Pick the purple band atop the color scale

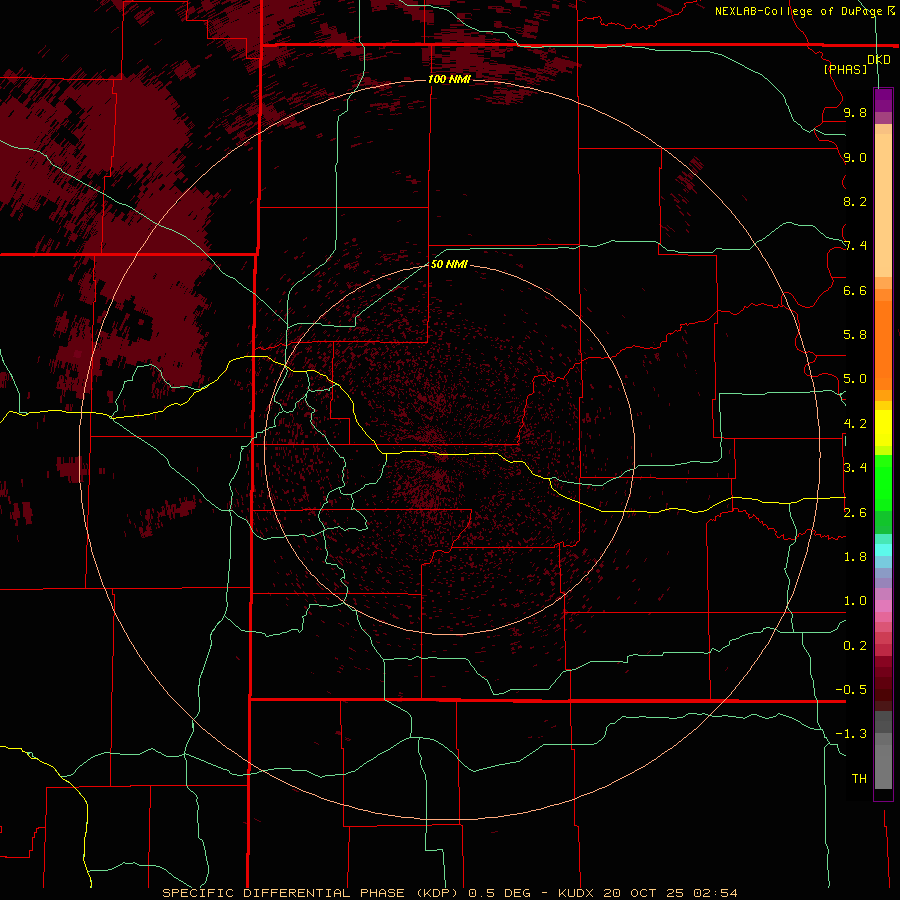[x=883, y=101]
